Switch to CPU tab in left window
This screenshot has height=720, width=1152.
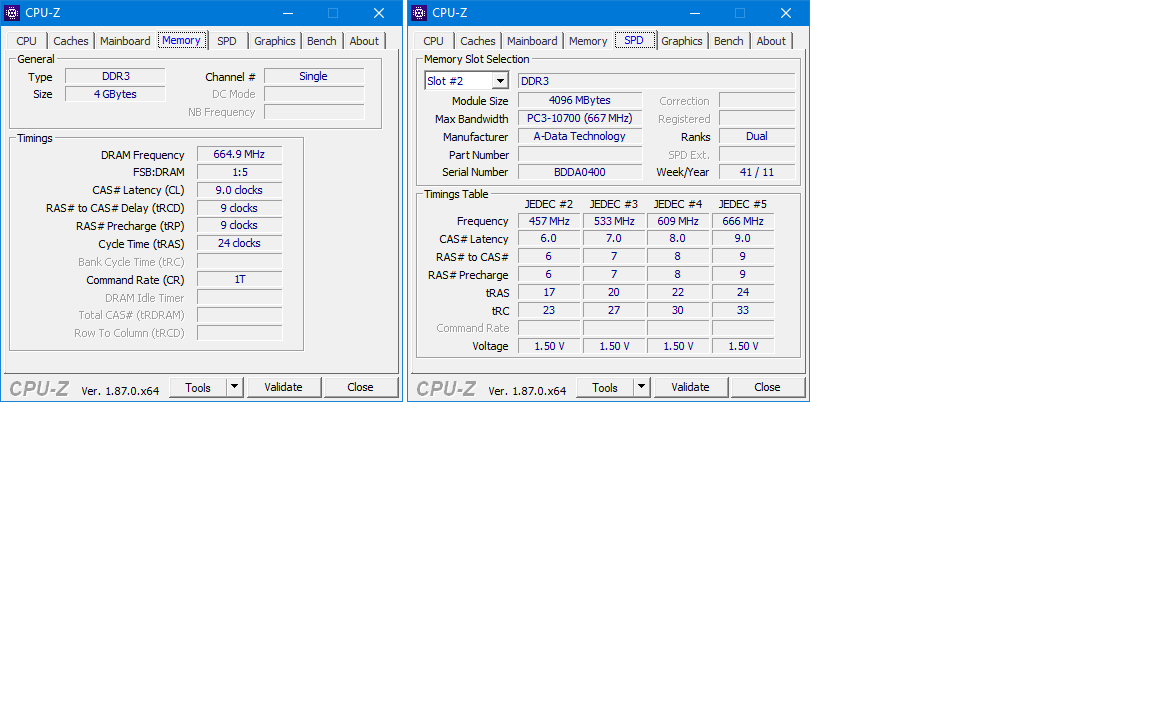tap(27, 41)
